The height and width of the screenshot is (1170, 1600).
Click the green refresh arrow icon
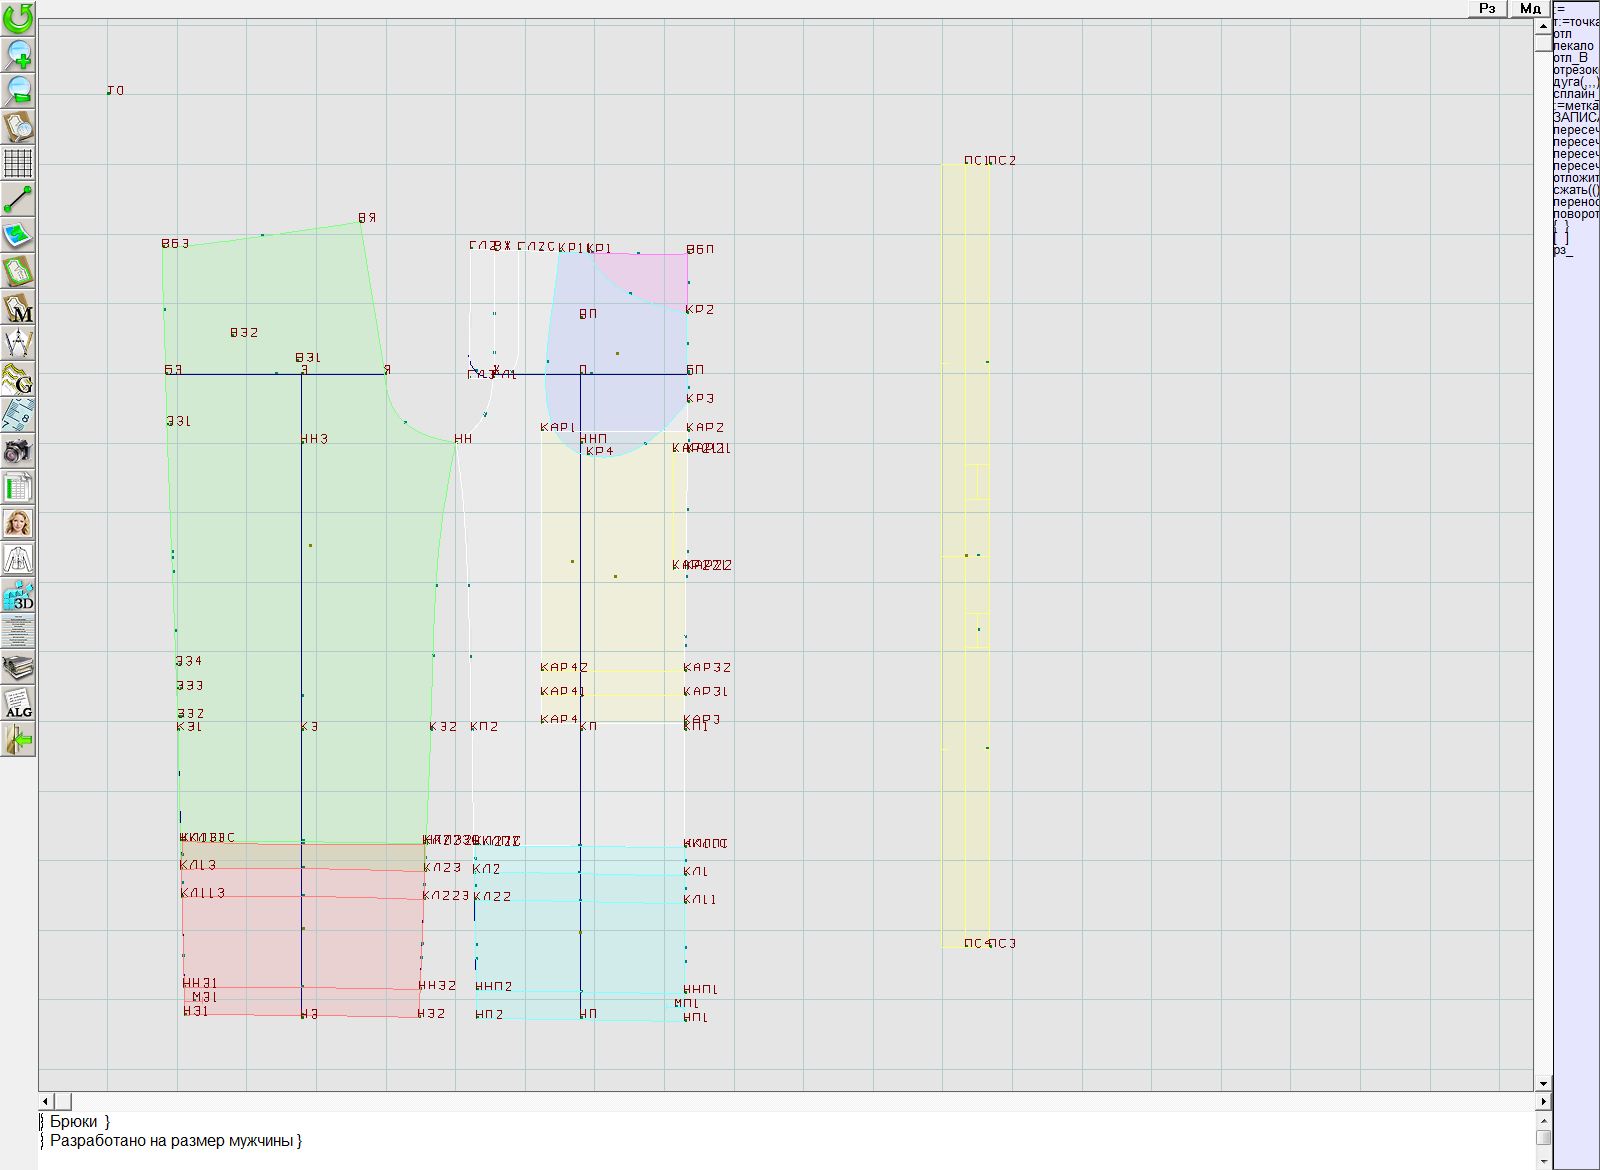[x=18, y=18]
